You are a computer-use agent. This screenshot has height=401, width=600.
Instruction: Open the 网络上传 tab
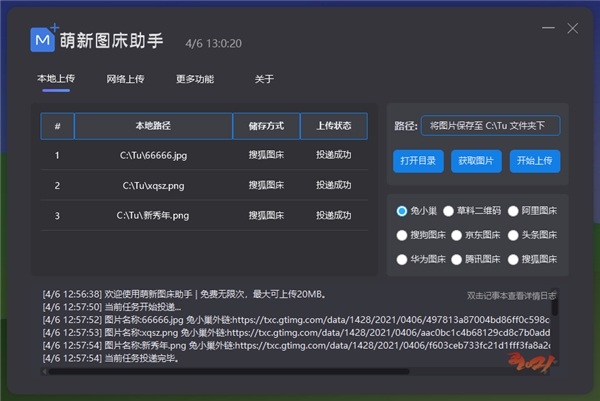[124, 78]
